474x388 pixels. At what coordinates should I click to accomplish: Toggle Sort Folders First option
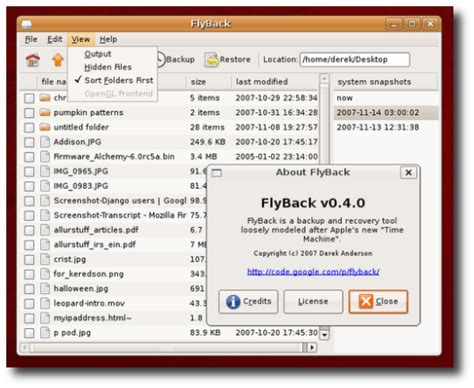pos(113,80)
